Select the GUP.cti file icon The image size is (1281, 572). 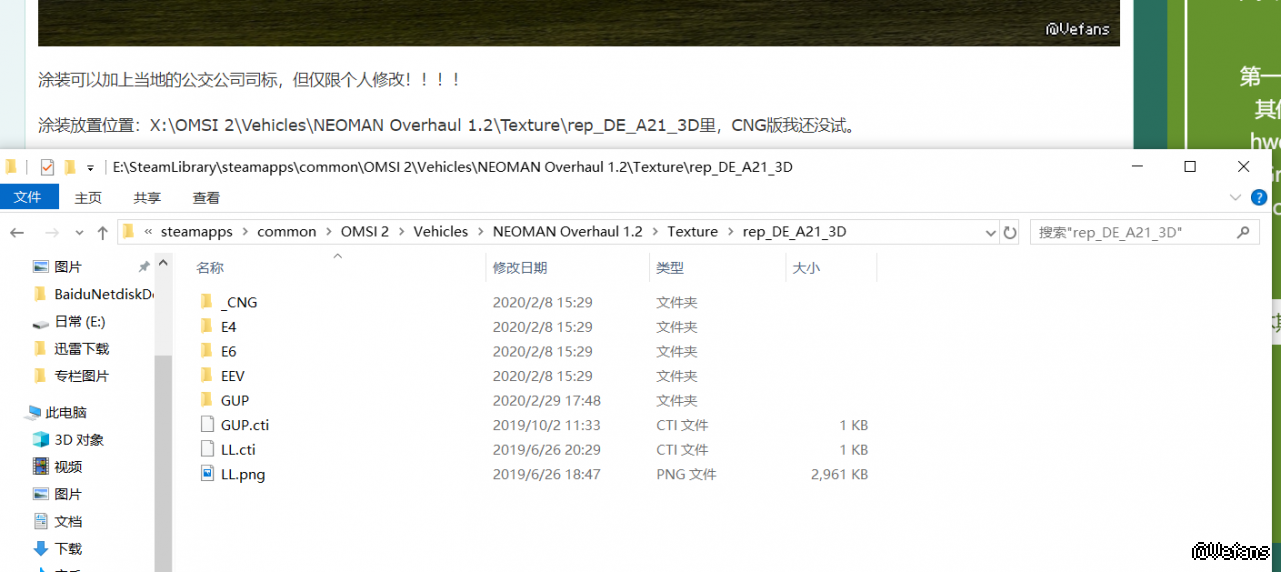point(207,425)
